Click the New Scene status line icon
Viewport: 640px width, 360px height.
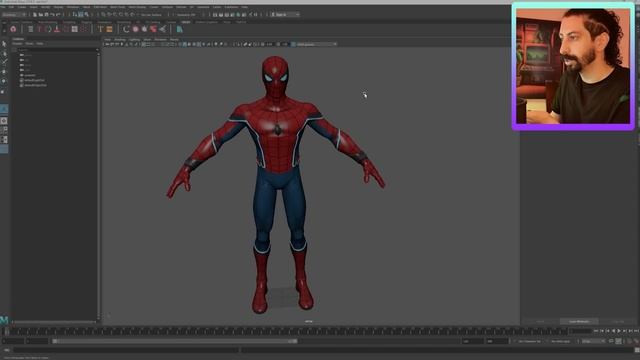coord(35,15)
